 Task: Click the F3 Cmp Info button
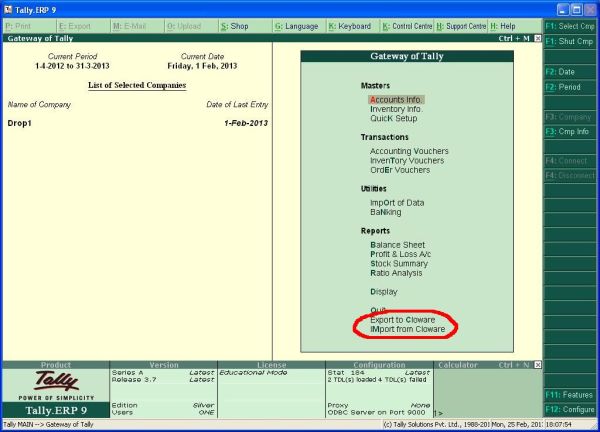click(x=570, y=131)
